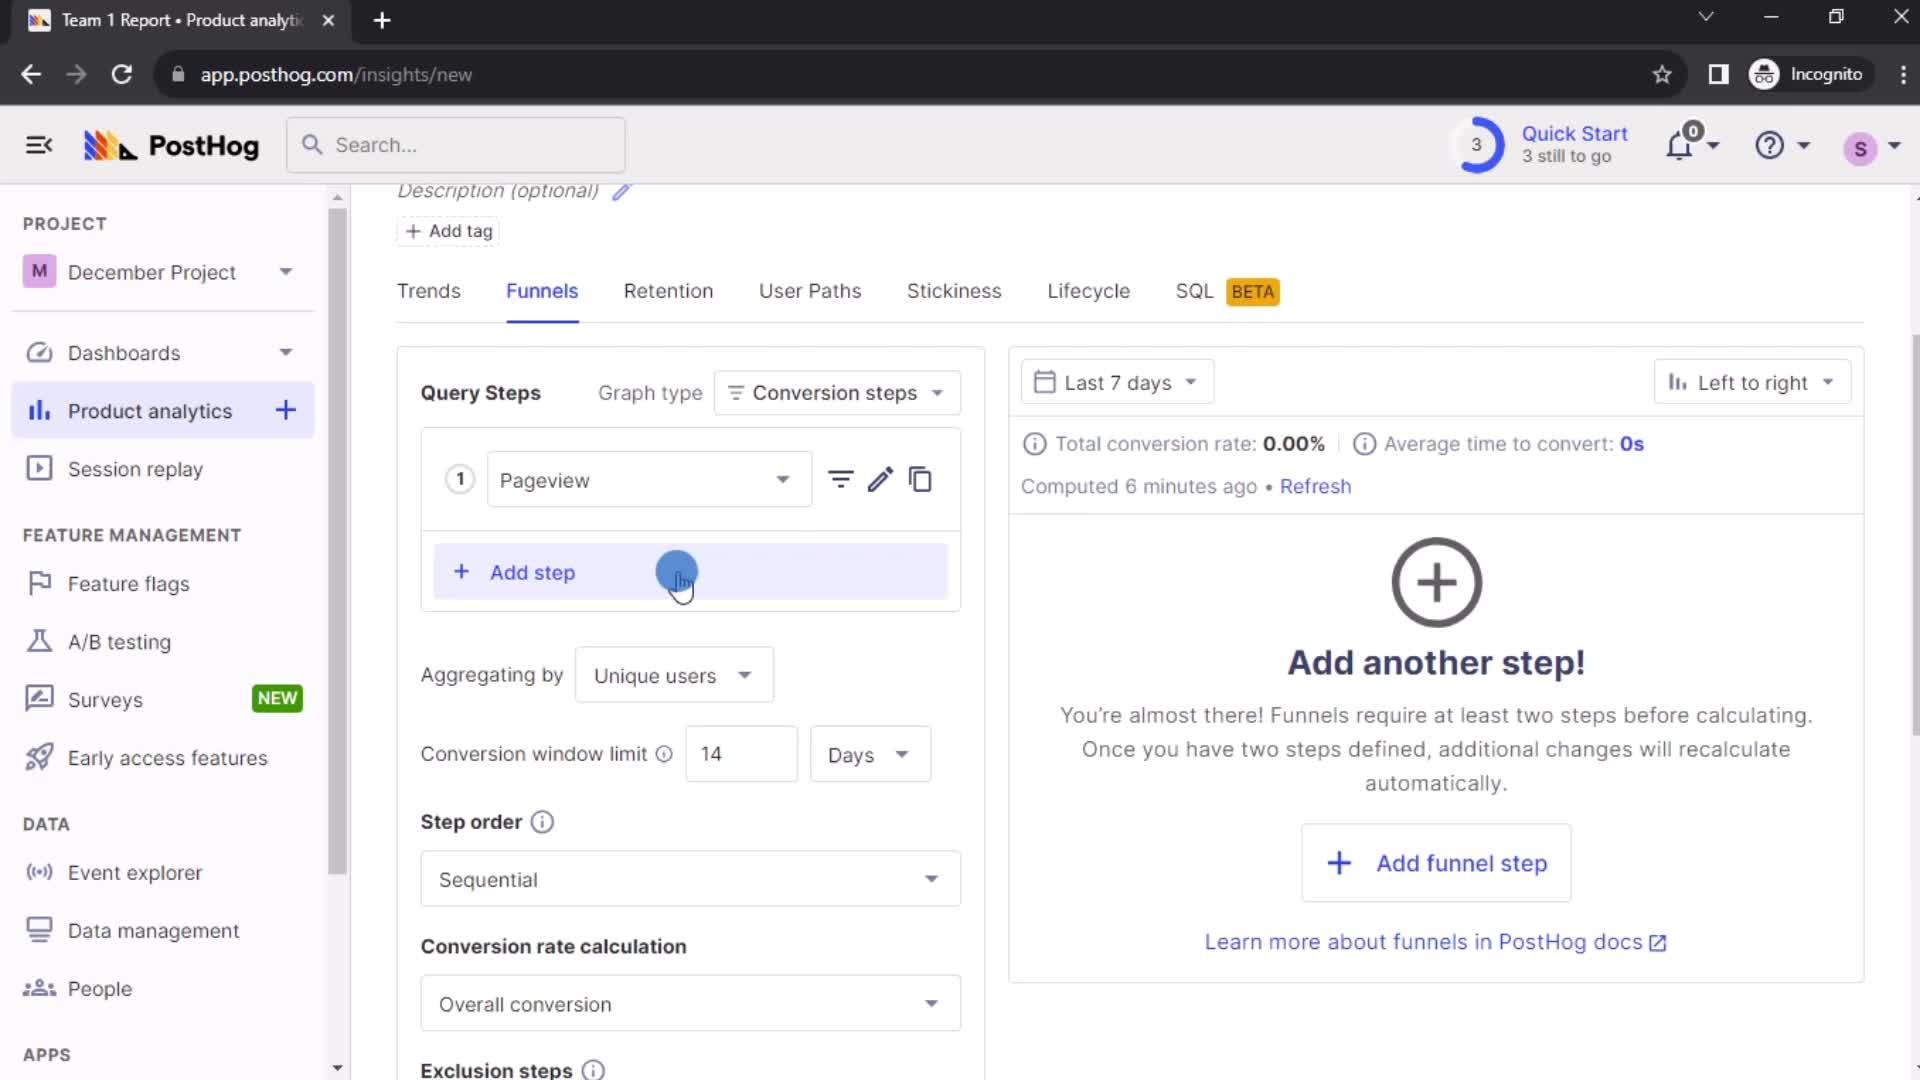The width and height of the screenshot is (1920, 1080).
Task: Click the Product analytics plus icon
Action: pos(285,410)
